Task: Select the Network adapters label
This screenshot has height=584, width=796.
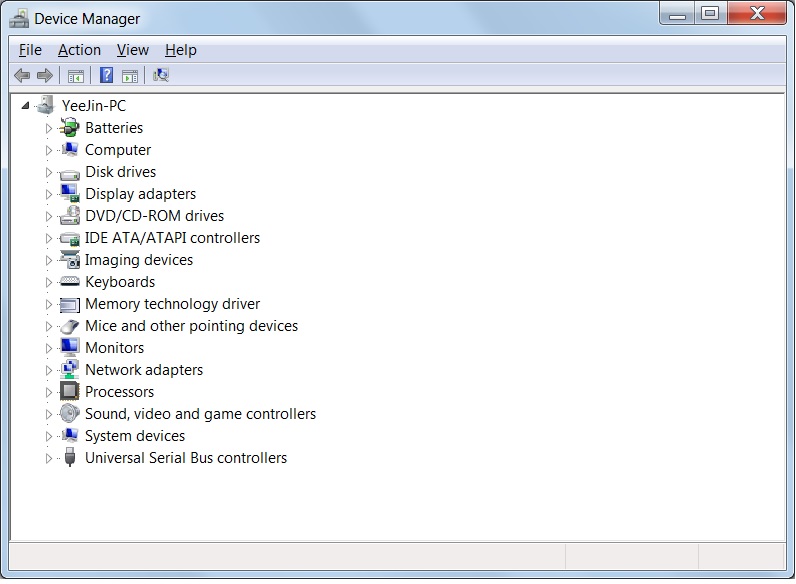Action: point(144,370)
